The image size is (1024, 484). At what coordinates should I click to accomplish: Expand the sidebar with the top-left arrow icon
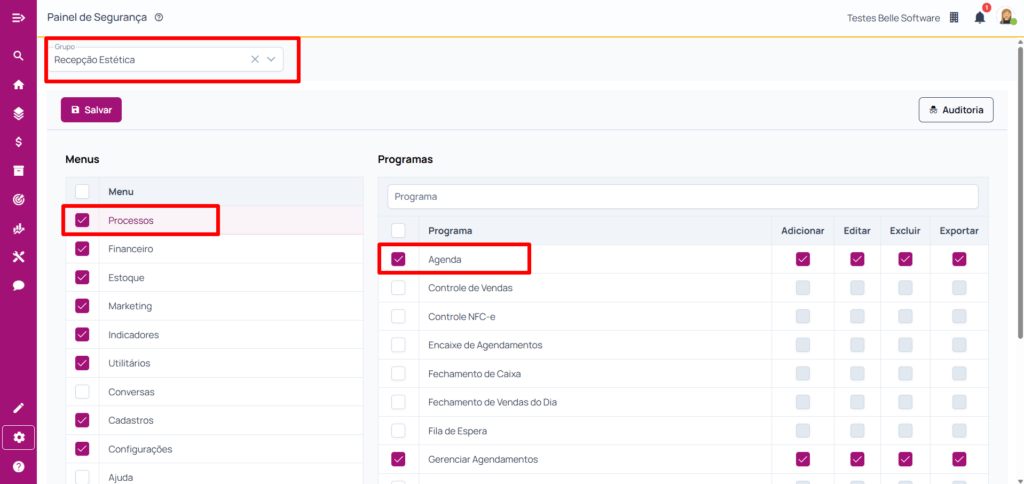point(18,17)
